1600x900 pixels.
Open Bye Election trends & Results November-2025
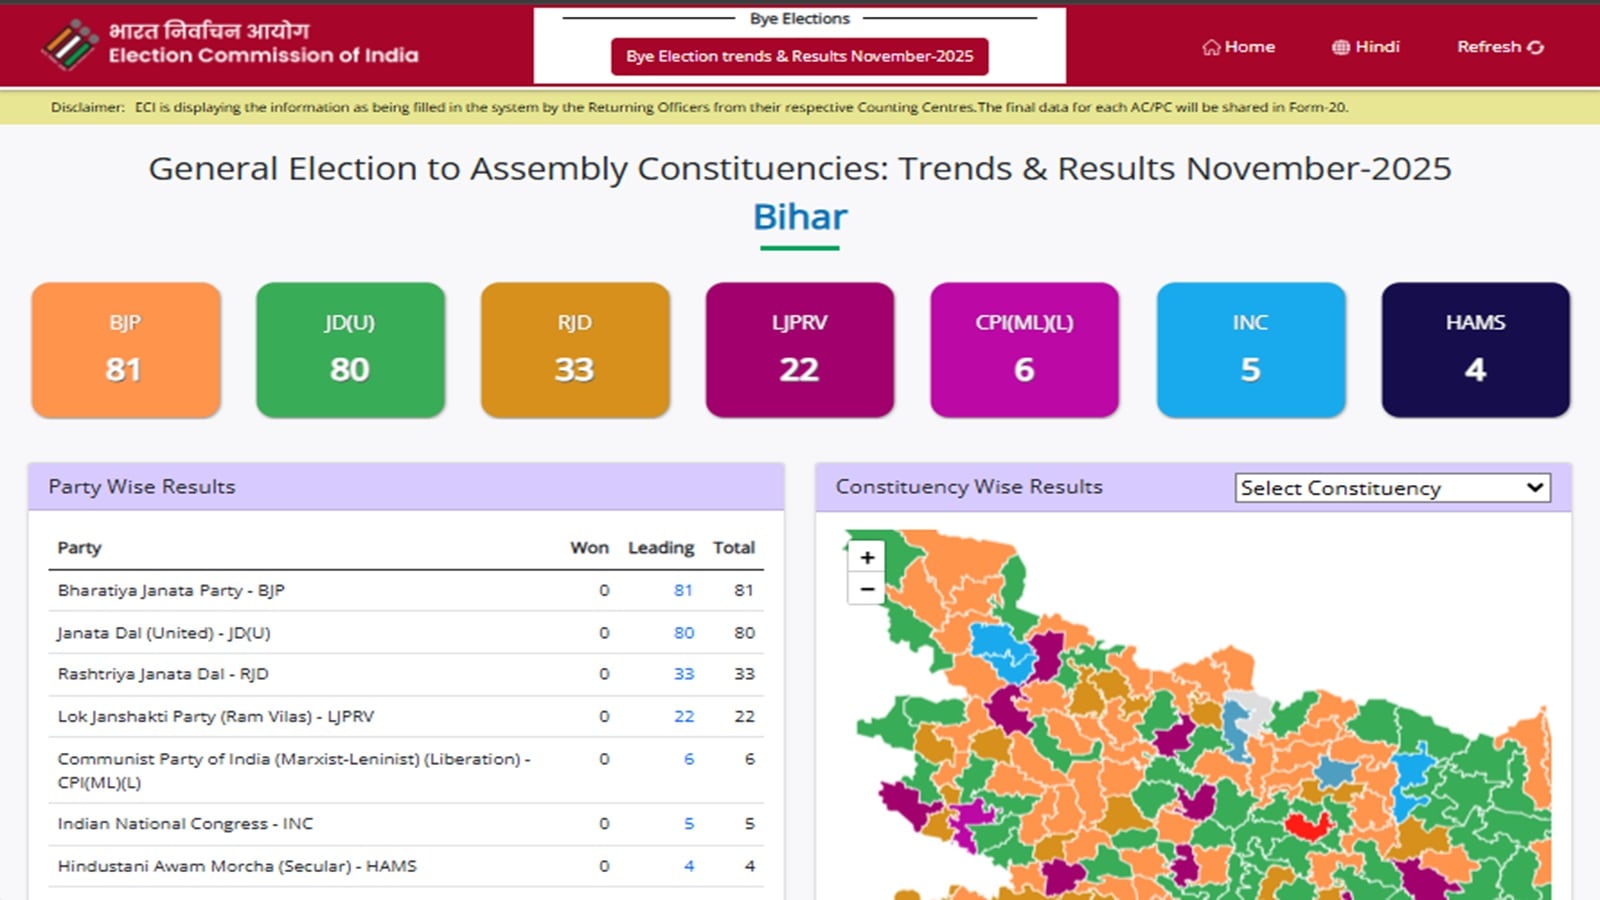point(799,56)
